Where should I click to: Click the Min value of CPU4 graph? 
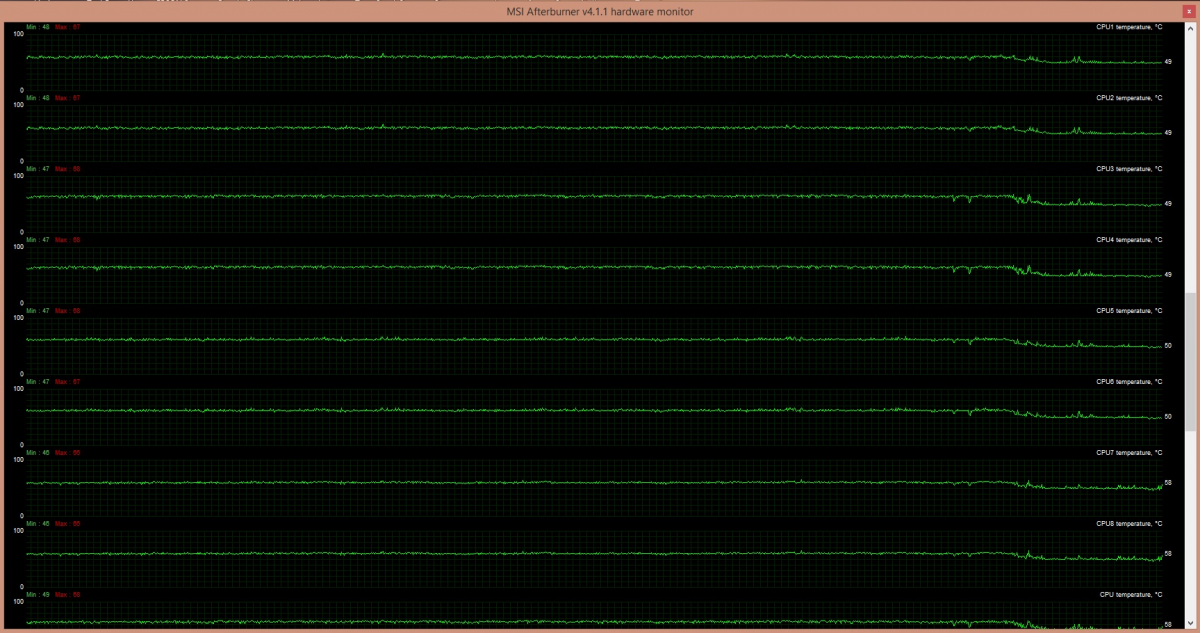pyautogui.click(x=38, y=240)
